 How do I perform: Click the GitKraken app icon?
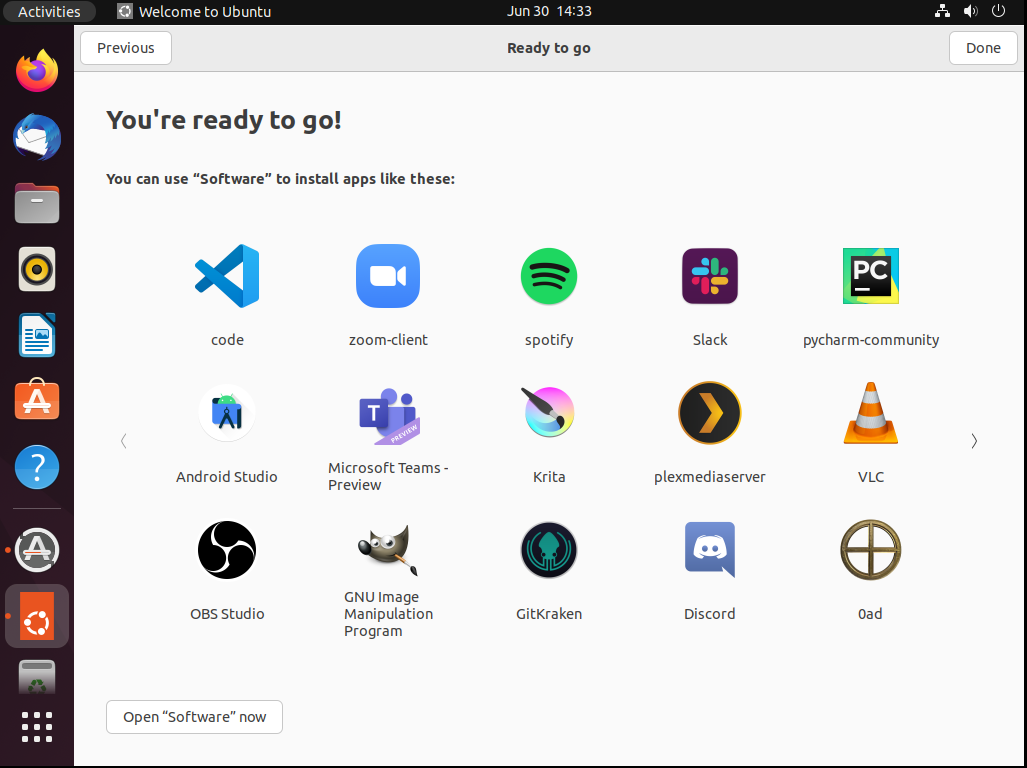pos(549,550)
